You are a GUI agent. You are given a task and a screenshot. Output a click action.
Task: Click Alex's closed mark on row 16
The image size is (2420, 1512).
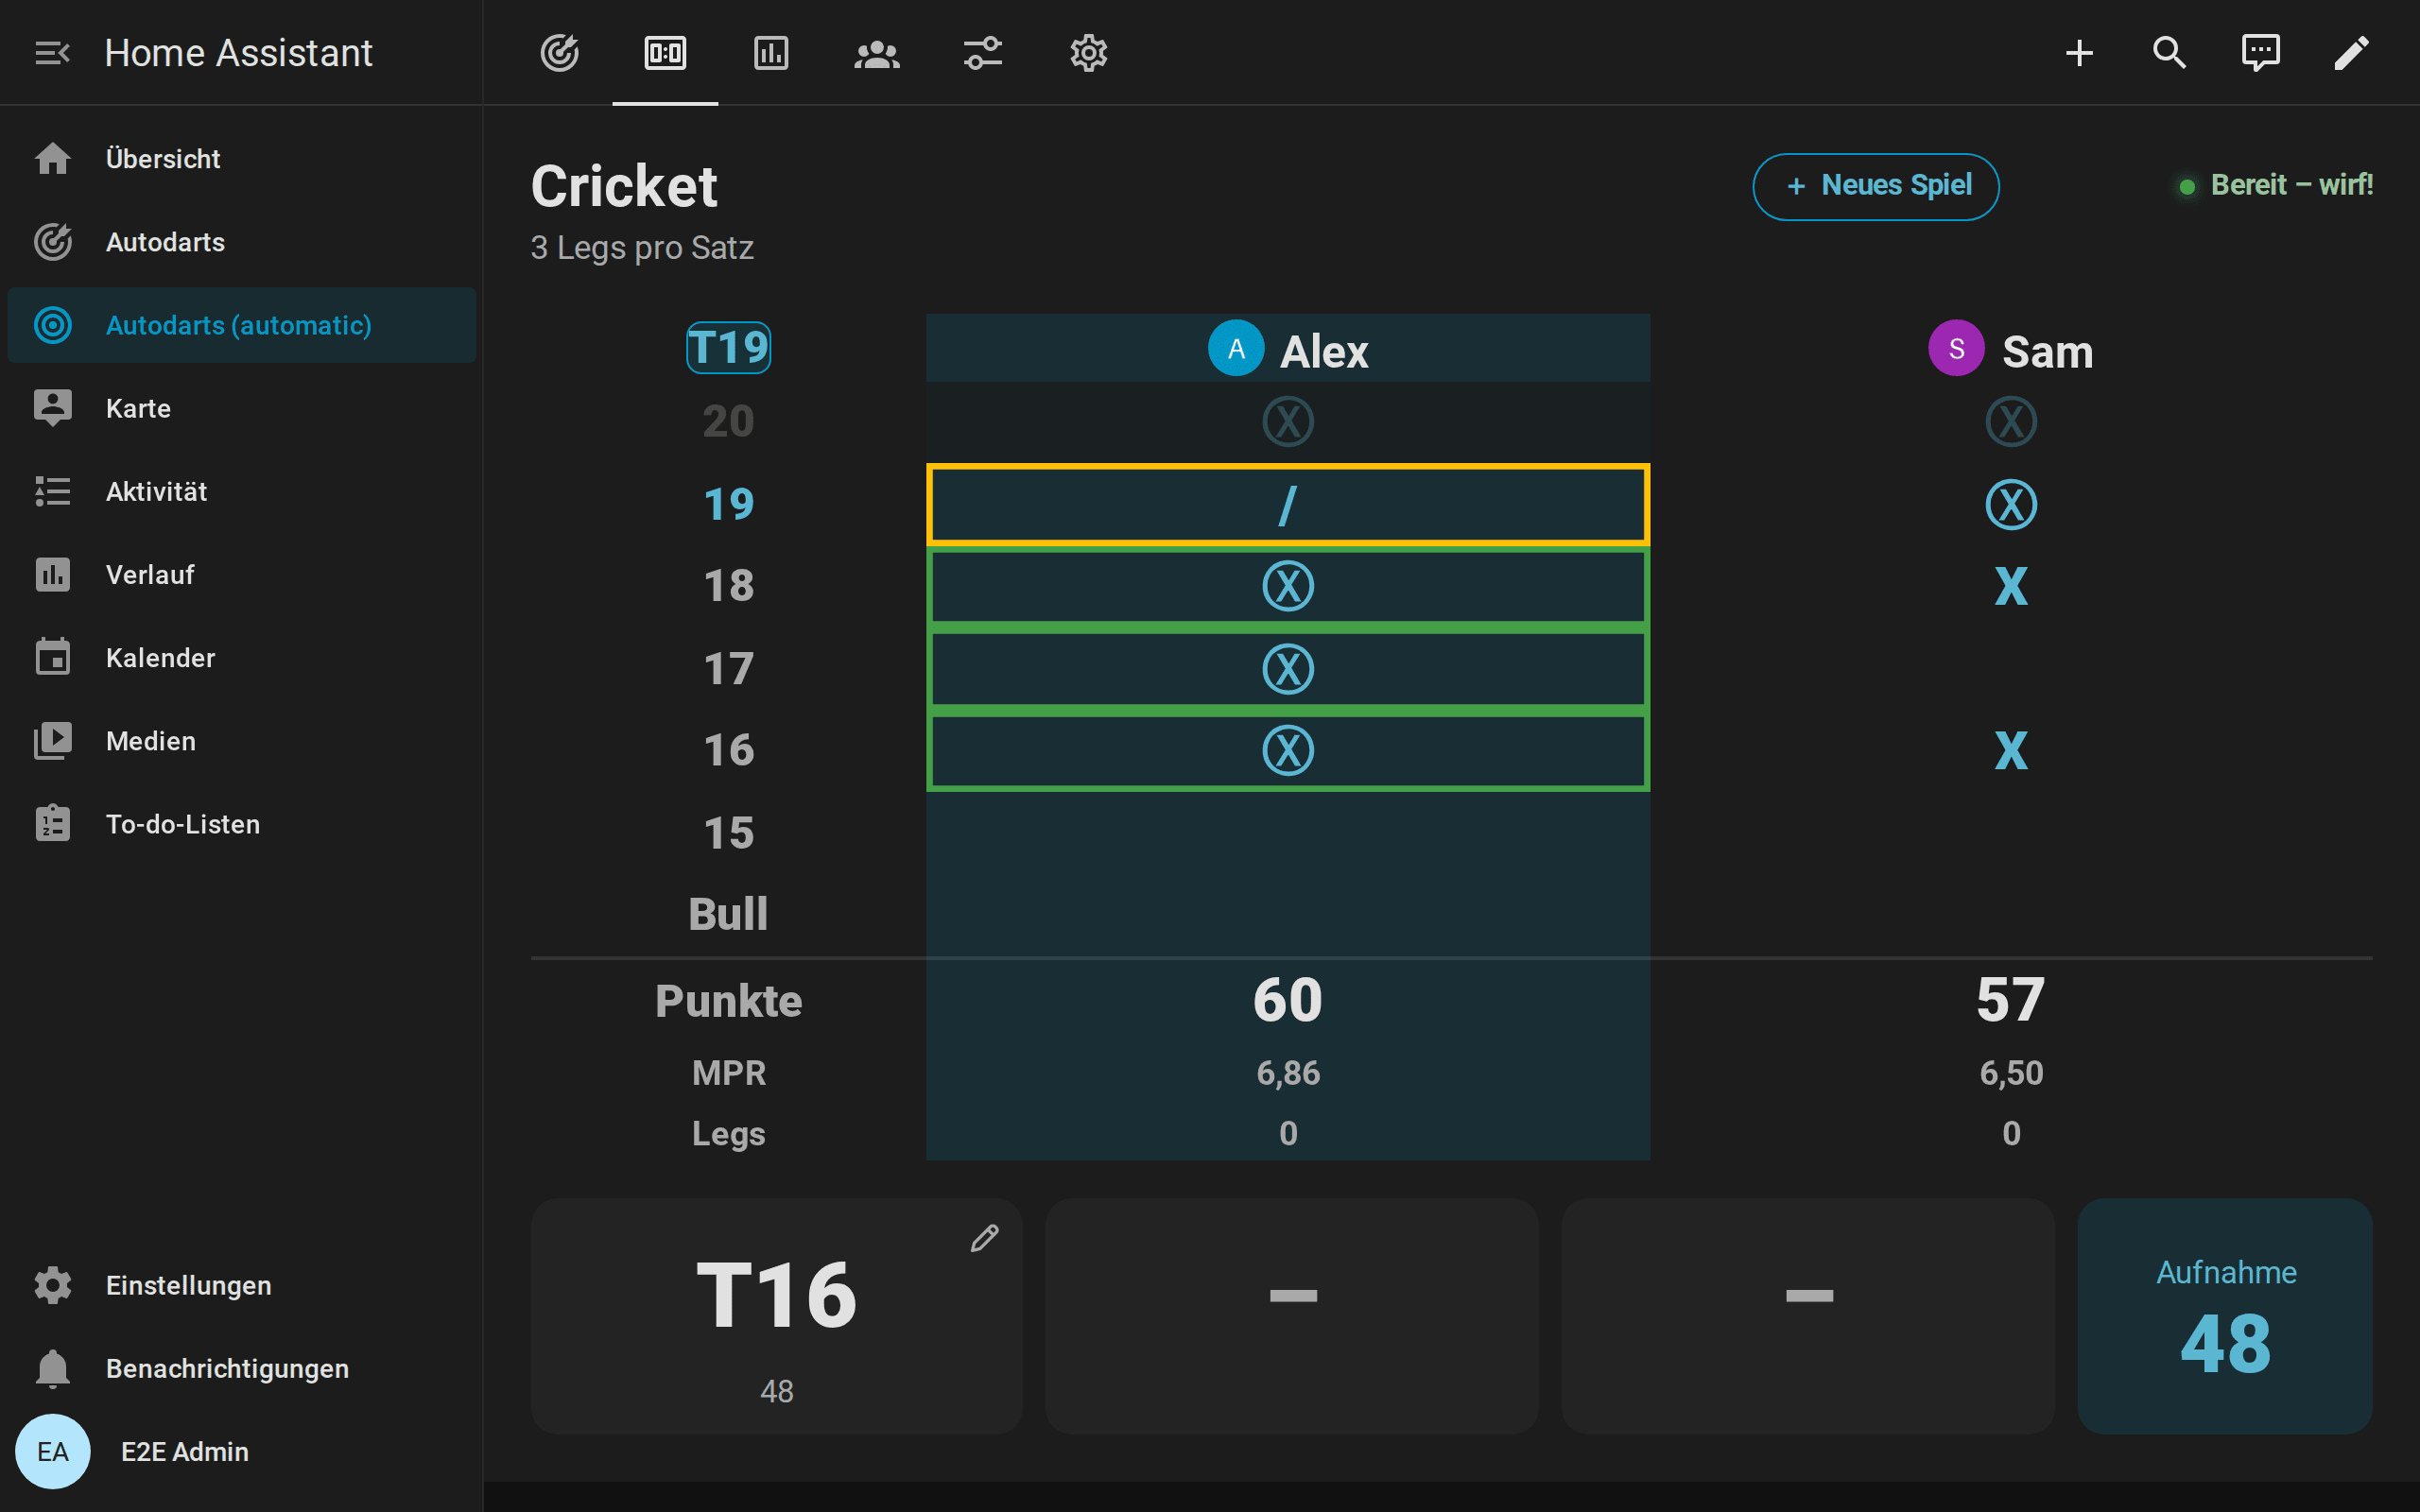click(1288, 750)
